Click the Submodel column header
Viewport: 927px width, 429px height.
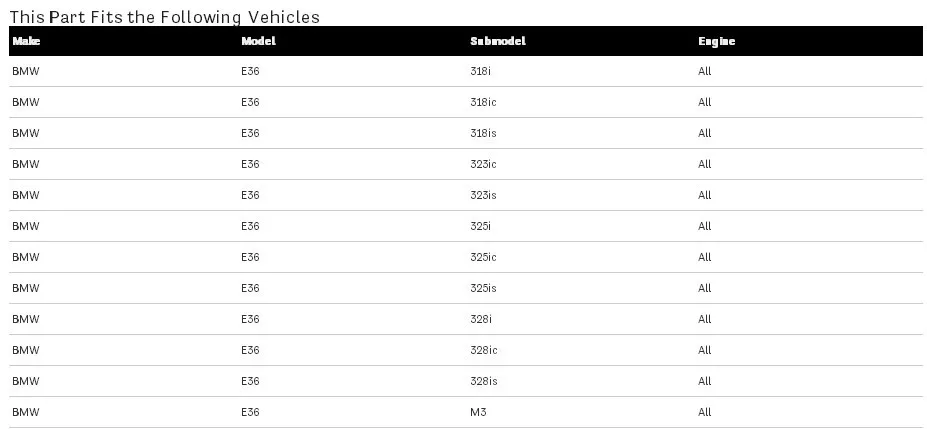pyautogui.click(x=498, y=41)
